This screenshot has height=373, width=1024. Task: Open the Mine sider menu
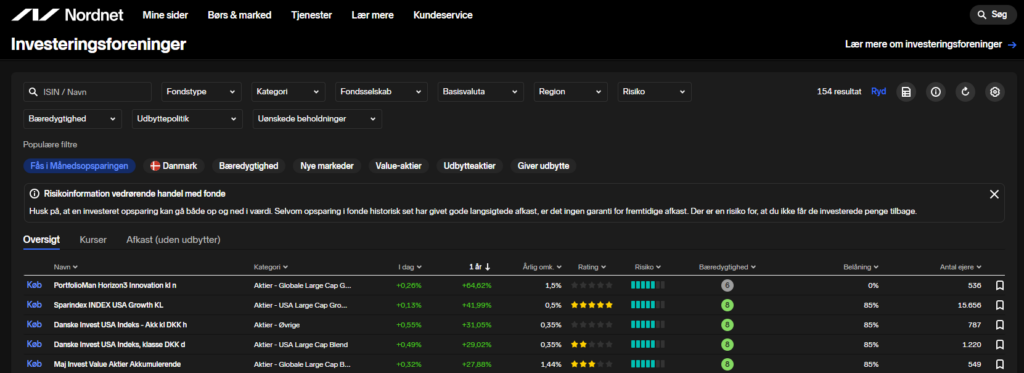[165, 15]
